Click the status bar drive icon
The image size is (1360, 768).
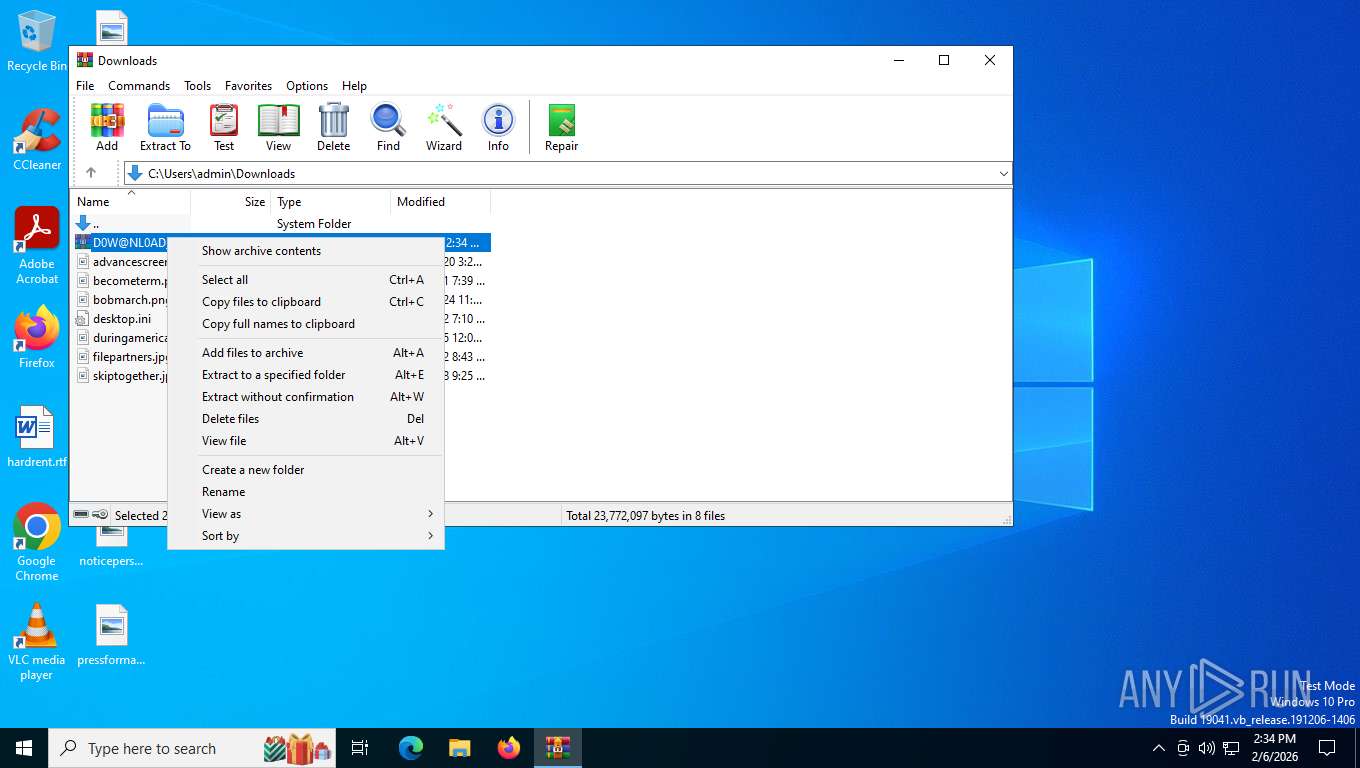tap(81, 515)
